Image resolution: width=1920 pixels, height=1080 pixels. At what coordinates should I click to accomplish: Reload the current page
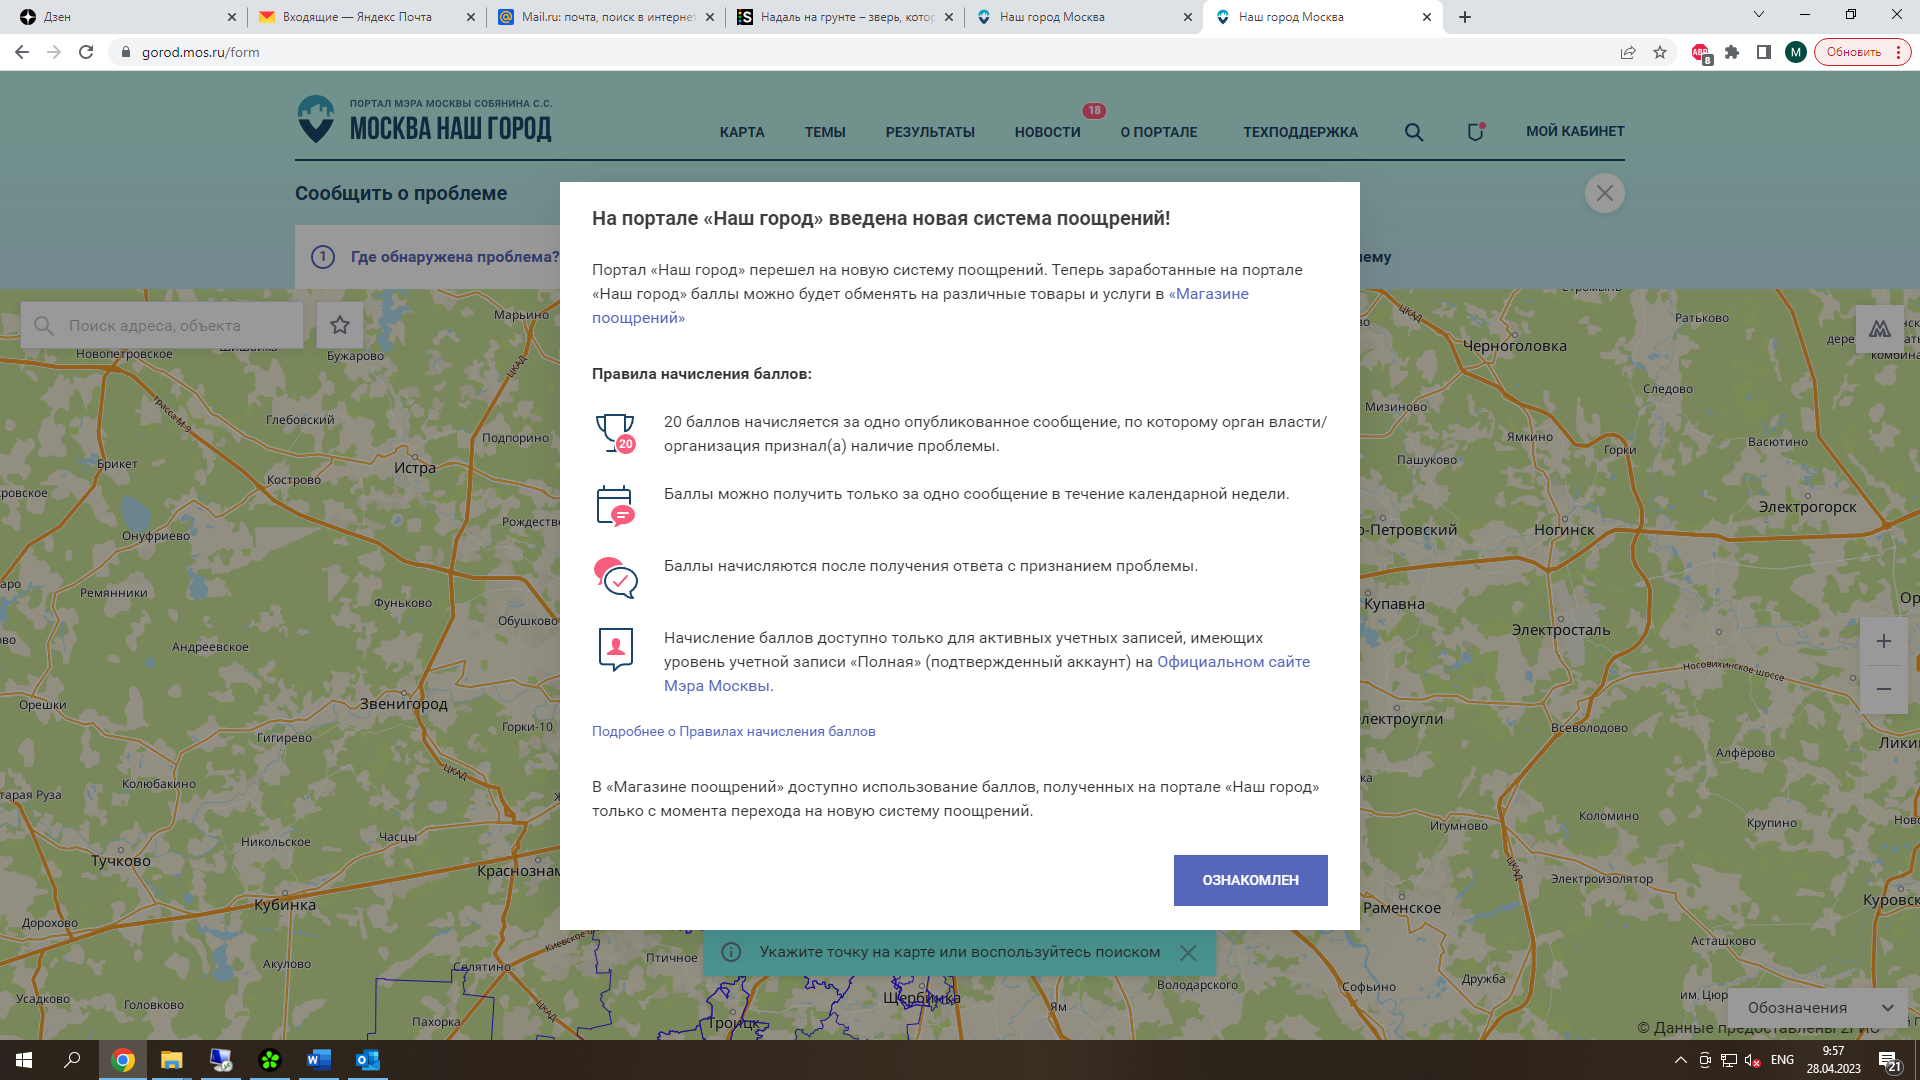coord(86,52)
